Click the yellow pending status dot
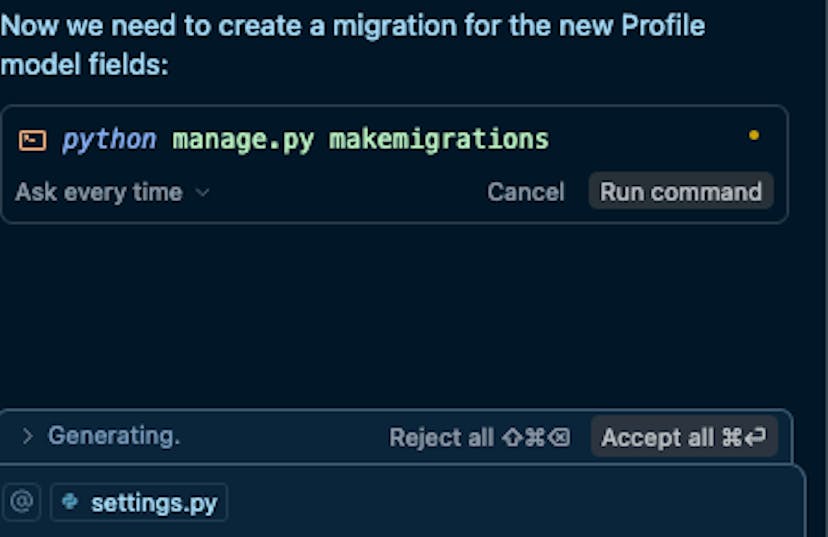Viewport: 828px width, 537px height. click(753, 135)
